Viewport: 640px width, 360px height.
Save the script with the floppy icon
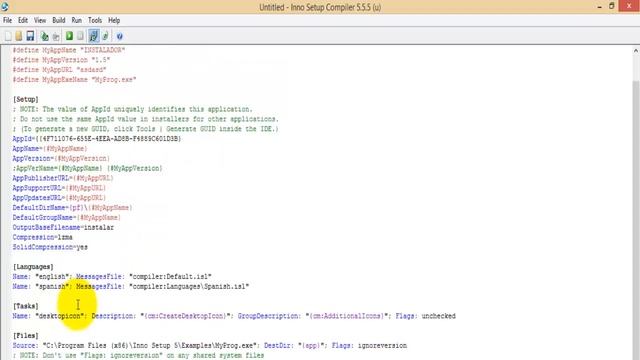click(x=30, y=36)
